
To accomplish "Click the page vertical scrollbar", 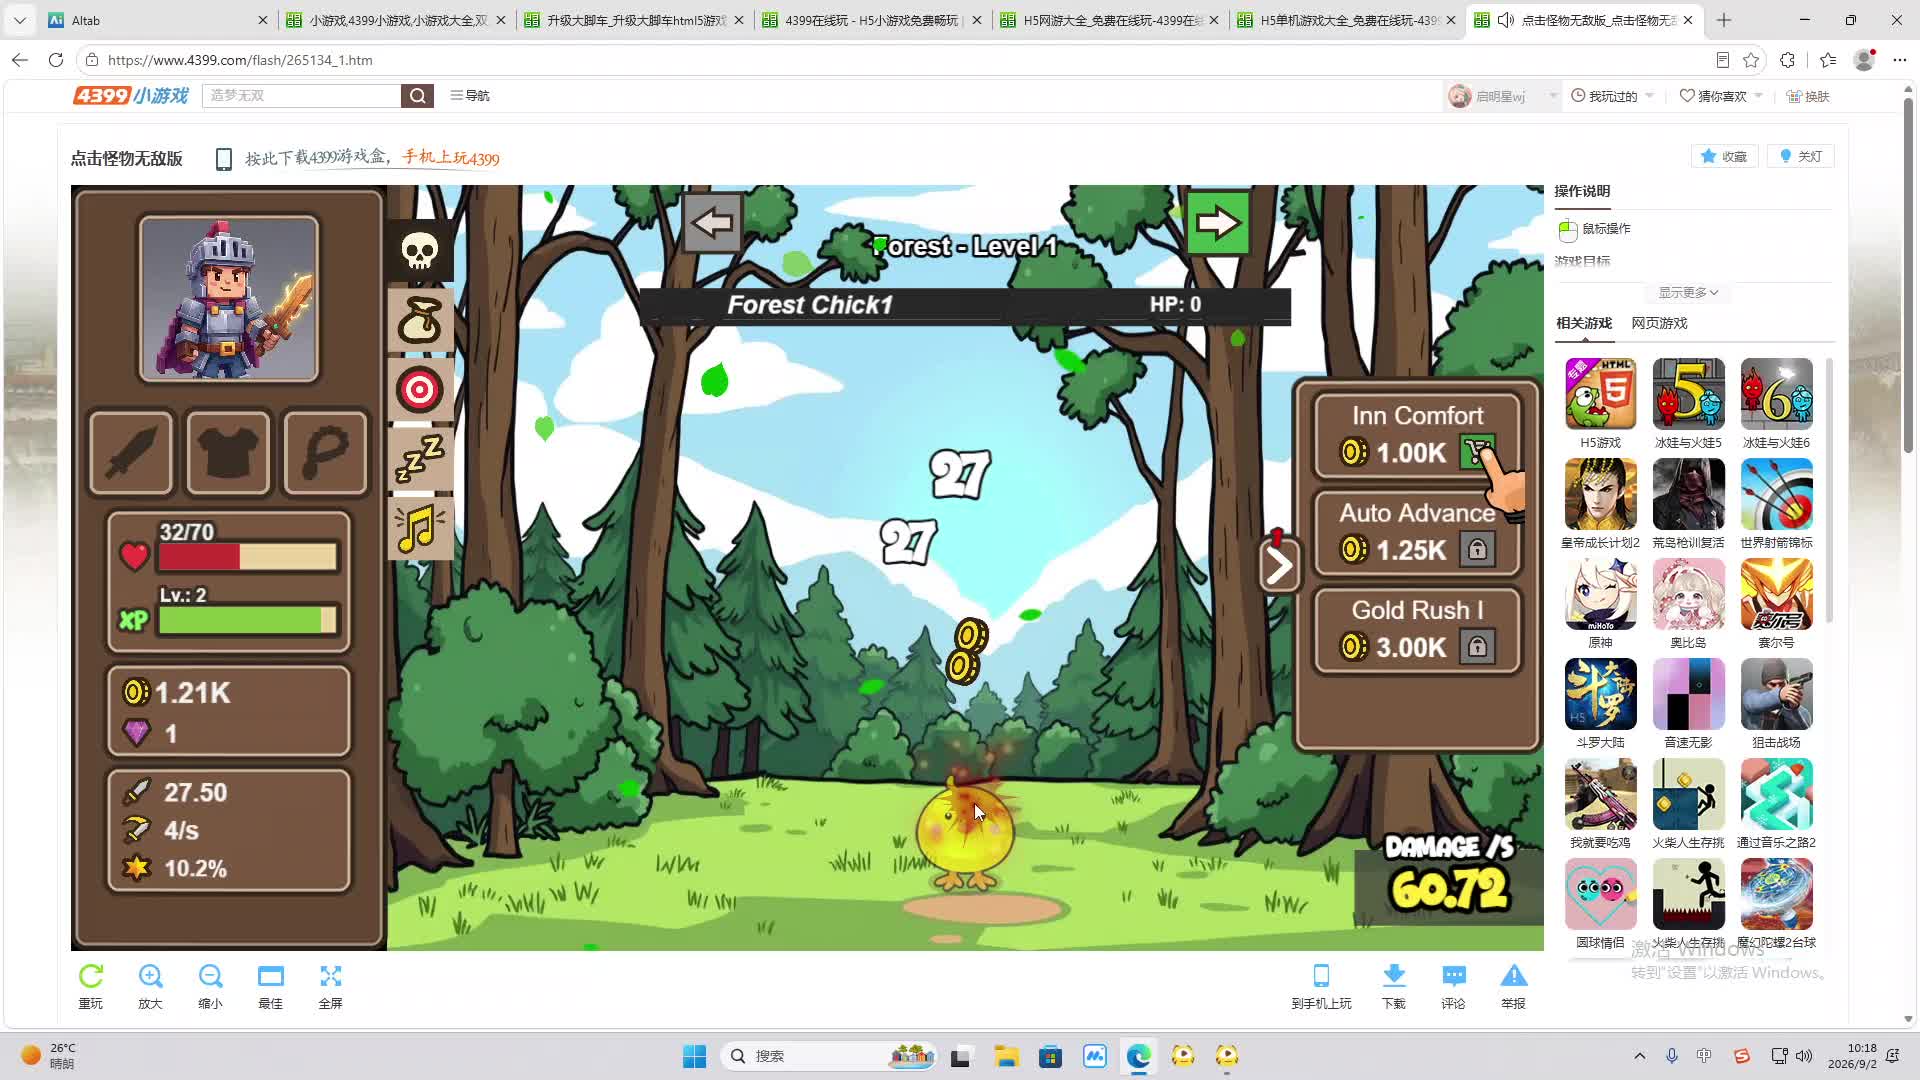I will 1908,275.
